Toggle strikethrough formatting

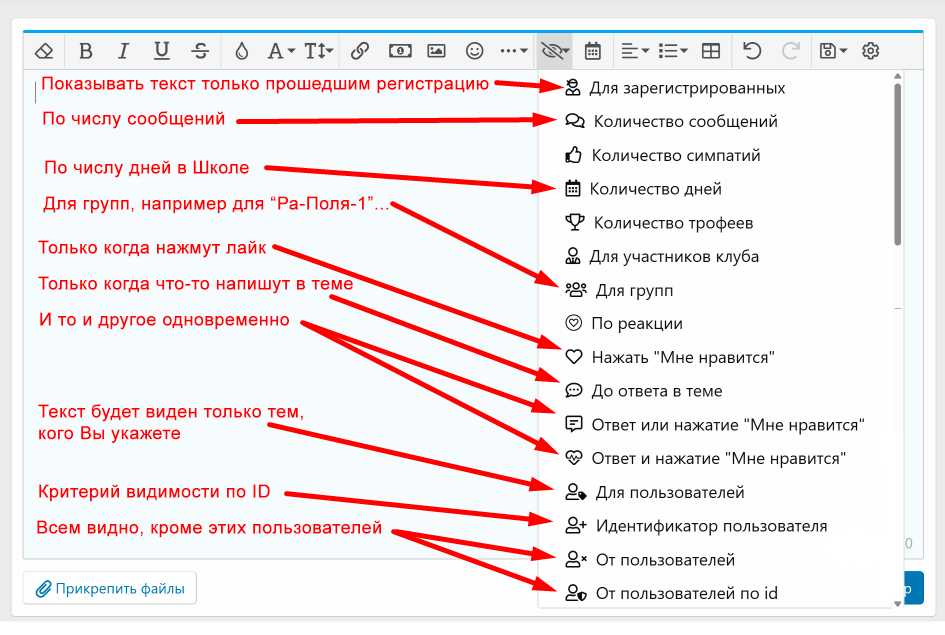pos(198,50)
